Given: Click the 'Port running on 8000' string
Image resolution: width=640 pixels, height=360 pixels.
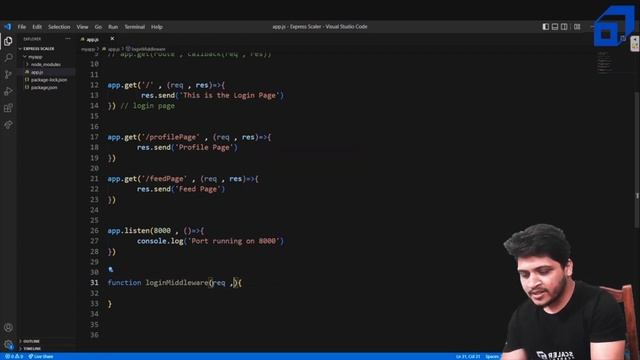Looking at the screenshot, I should pyautogui.click(x=233, y=241).
